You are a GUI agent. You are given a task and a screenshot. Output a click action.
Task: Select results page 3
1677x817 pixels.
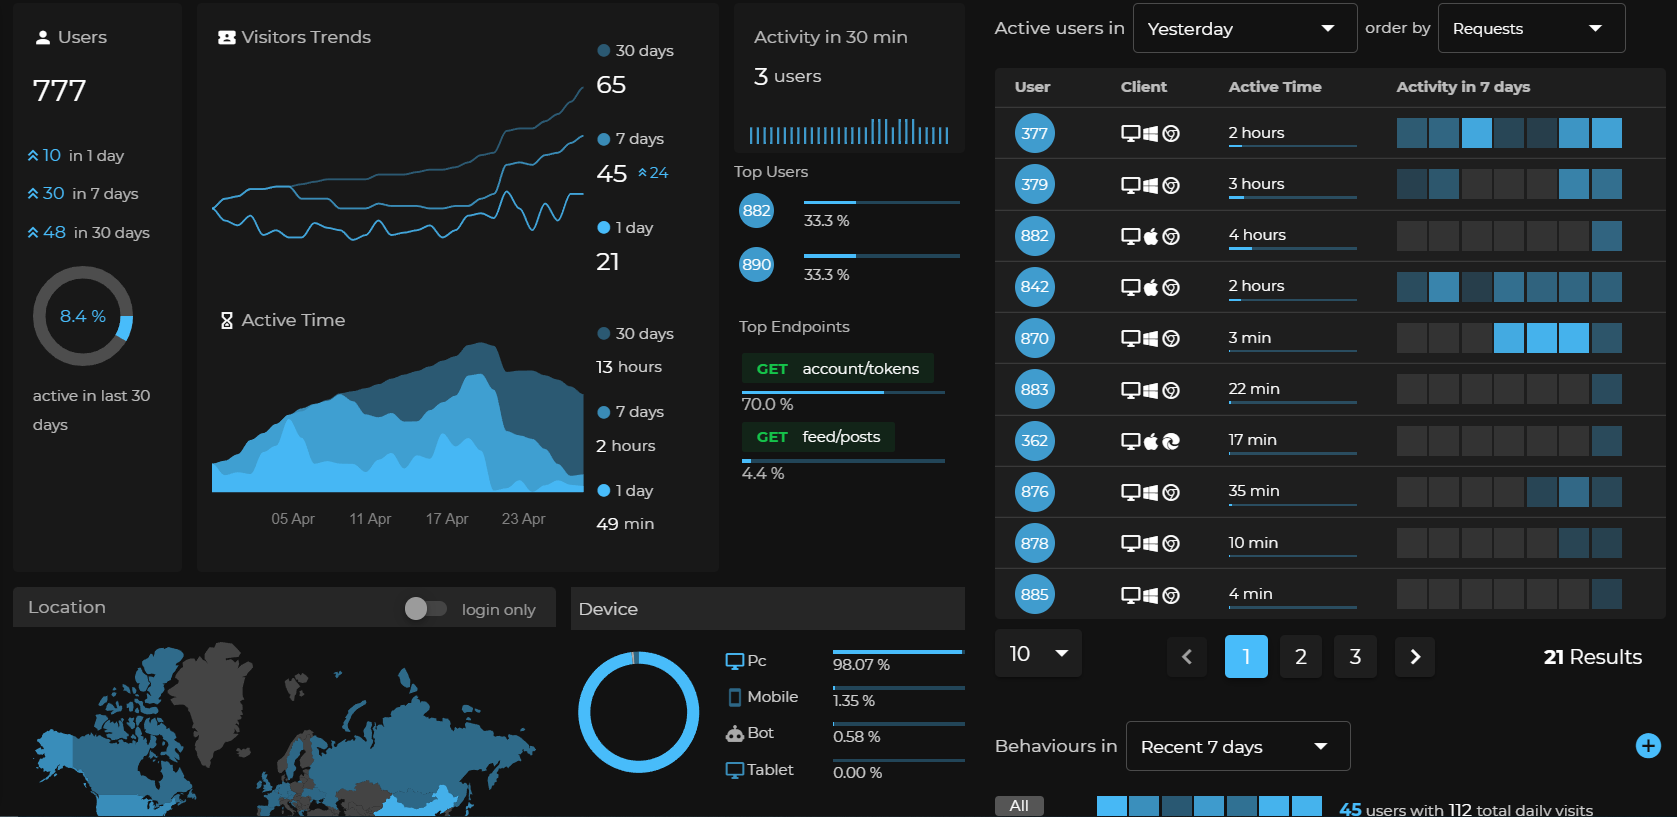point(1355,657)
